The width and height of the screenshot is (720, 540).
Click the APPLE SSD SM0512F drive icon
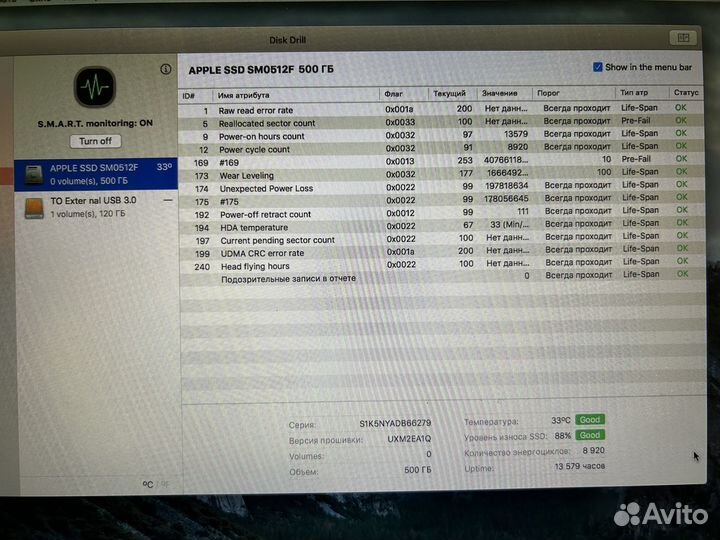pyautogui.click(x=34, y=175)
